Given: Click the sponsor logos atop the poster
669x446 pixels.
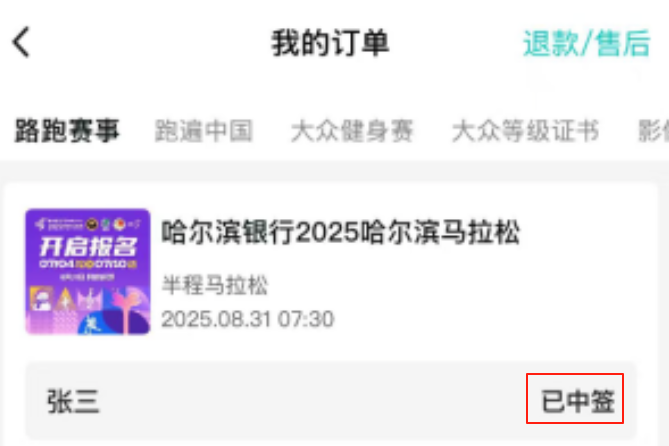Looking at the screenshot, I should point(88,224).
